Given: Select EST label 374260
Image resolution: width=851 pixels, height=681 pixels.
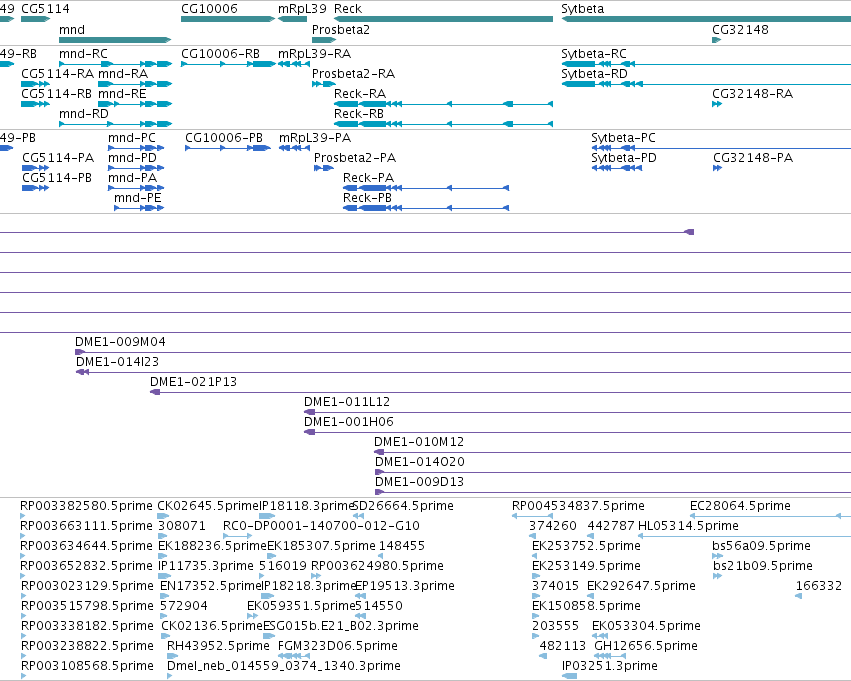Looking at the screenshot, I should tap(552, 526).
